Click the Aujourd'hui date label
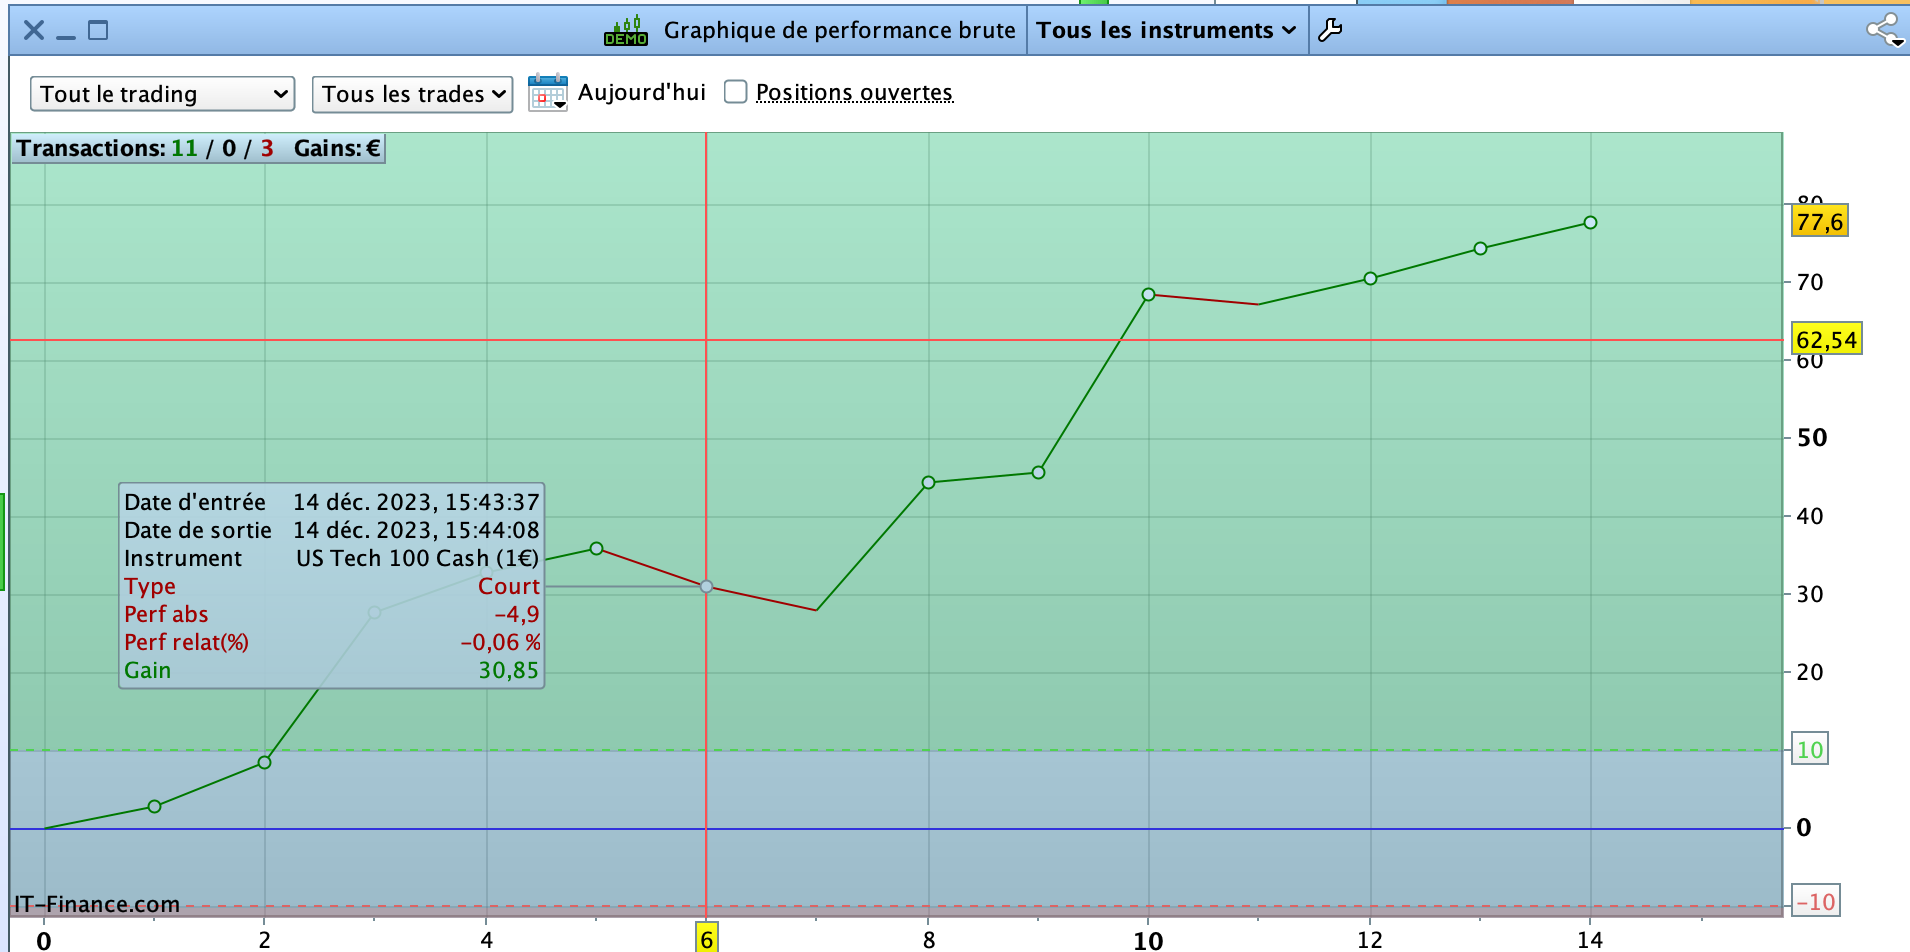The height and width of the screenshot is (952, 1910). point(642,92)
